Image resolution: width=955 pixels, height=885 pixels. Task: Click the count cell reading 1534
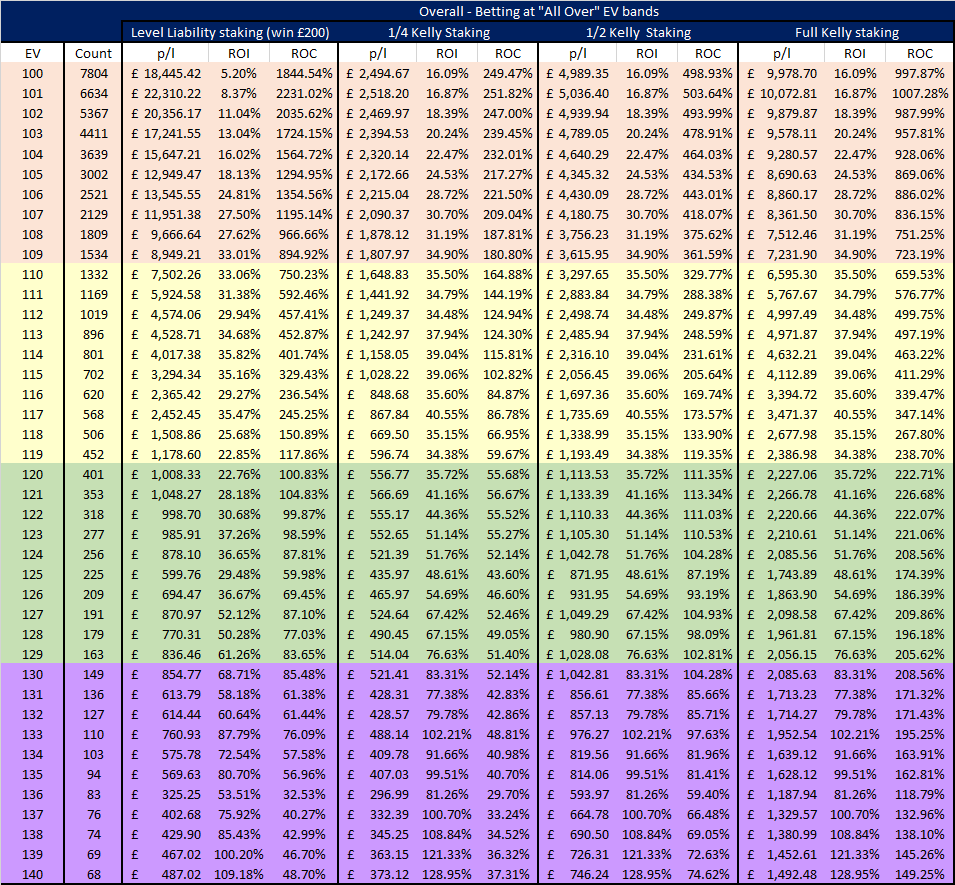(x=94, y=255)
